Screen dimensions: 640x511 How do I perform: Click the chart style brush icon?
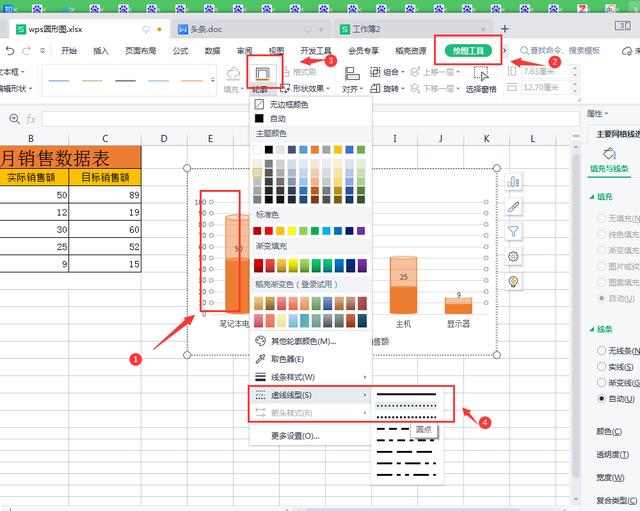coord(513,206)
